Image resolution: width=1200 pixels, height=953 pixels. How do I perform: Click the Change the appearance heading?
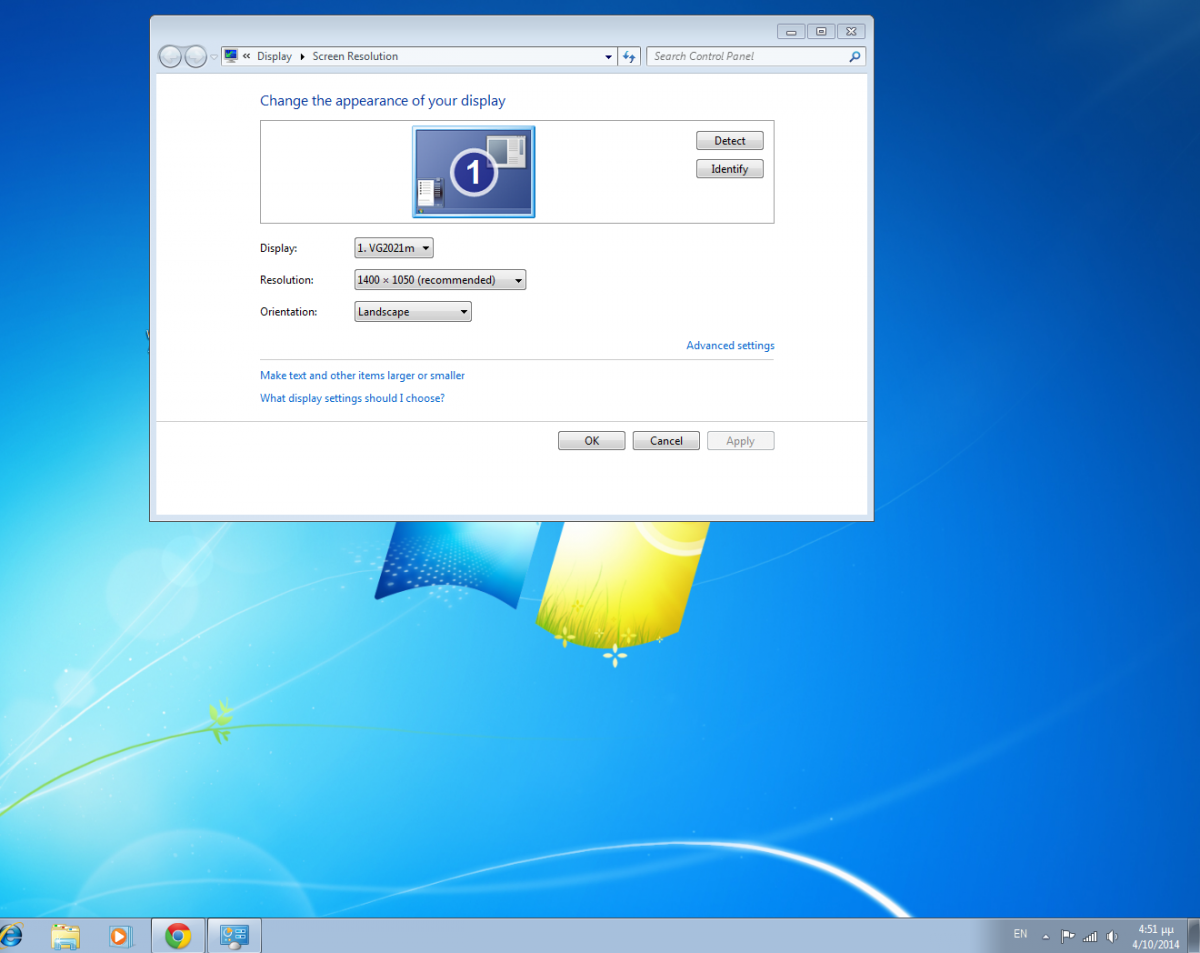(383, 101)
